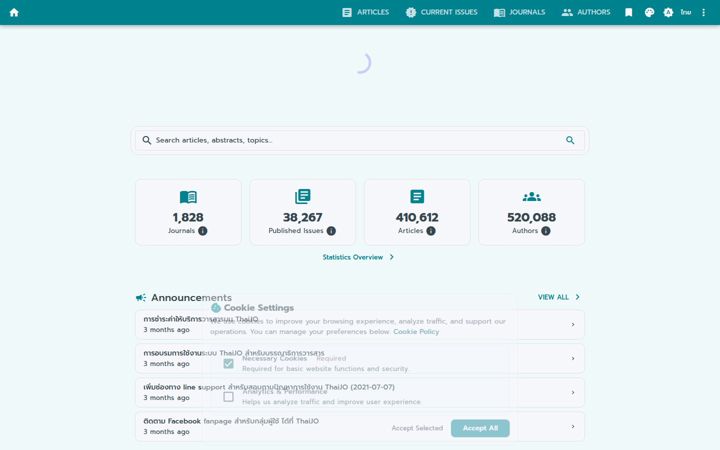The height and width of the screenshot is (450, 720).
Task: Expand the first announcement row chevron
Action: pos(573,325)
